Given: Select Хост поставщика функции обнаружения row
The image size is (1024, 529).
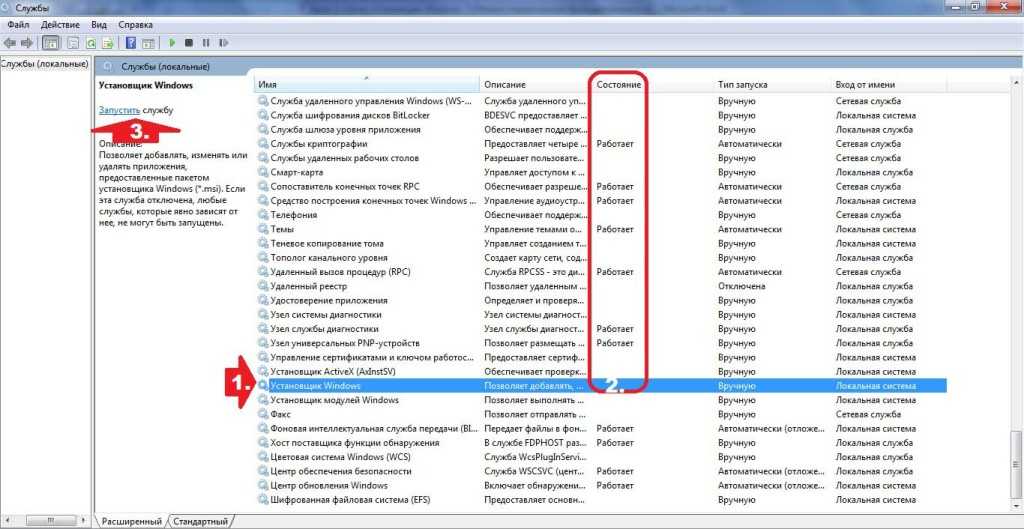Looking at the screenshot, I should [x=601, y=443].
